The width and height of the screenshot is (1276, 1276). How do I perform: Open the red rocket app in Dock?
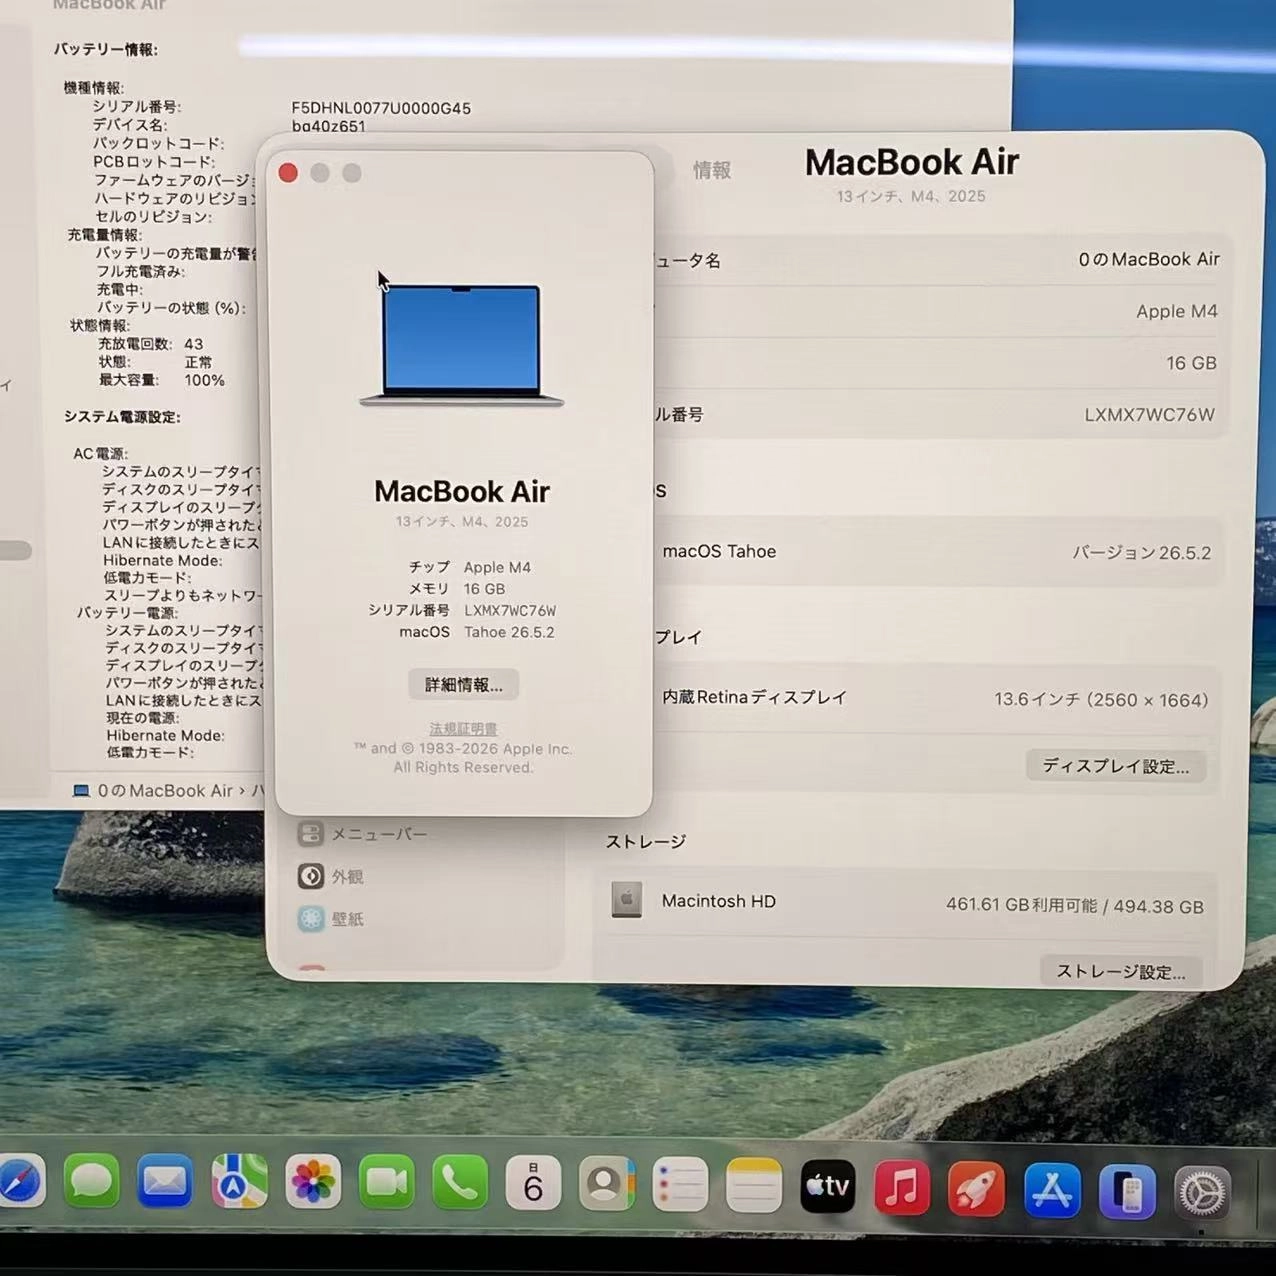[x=976, y=1189]
